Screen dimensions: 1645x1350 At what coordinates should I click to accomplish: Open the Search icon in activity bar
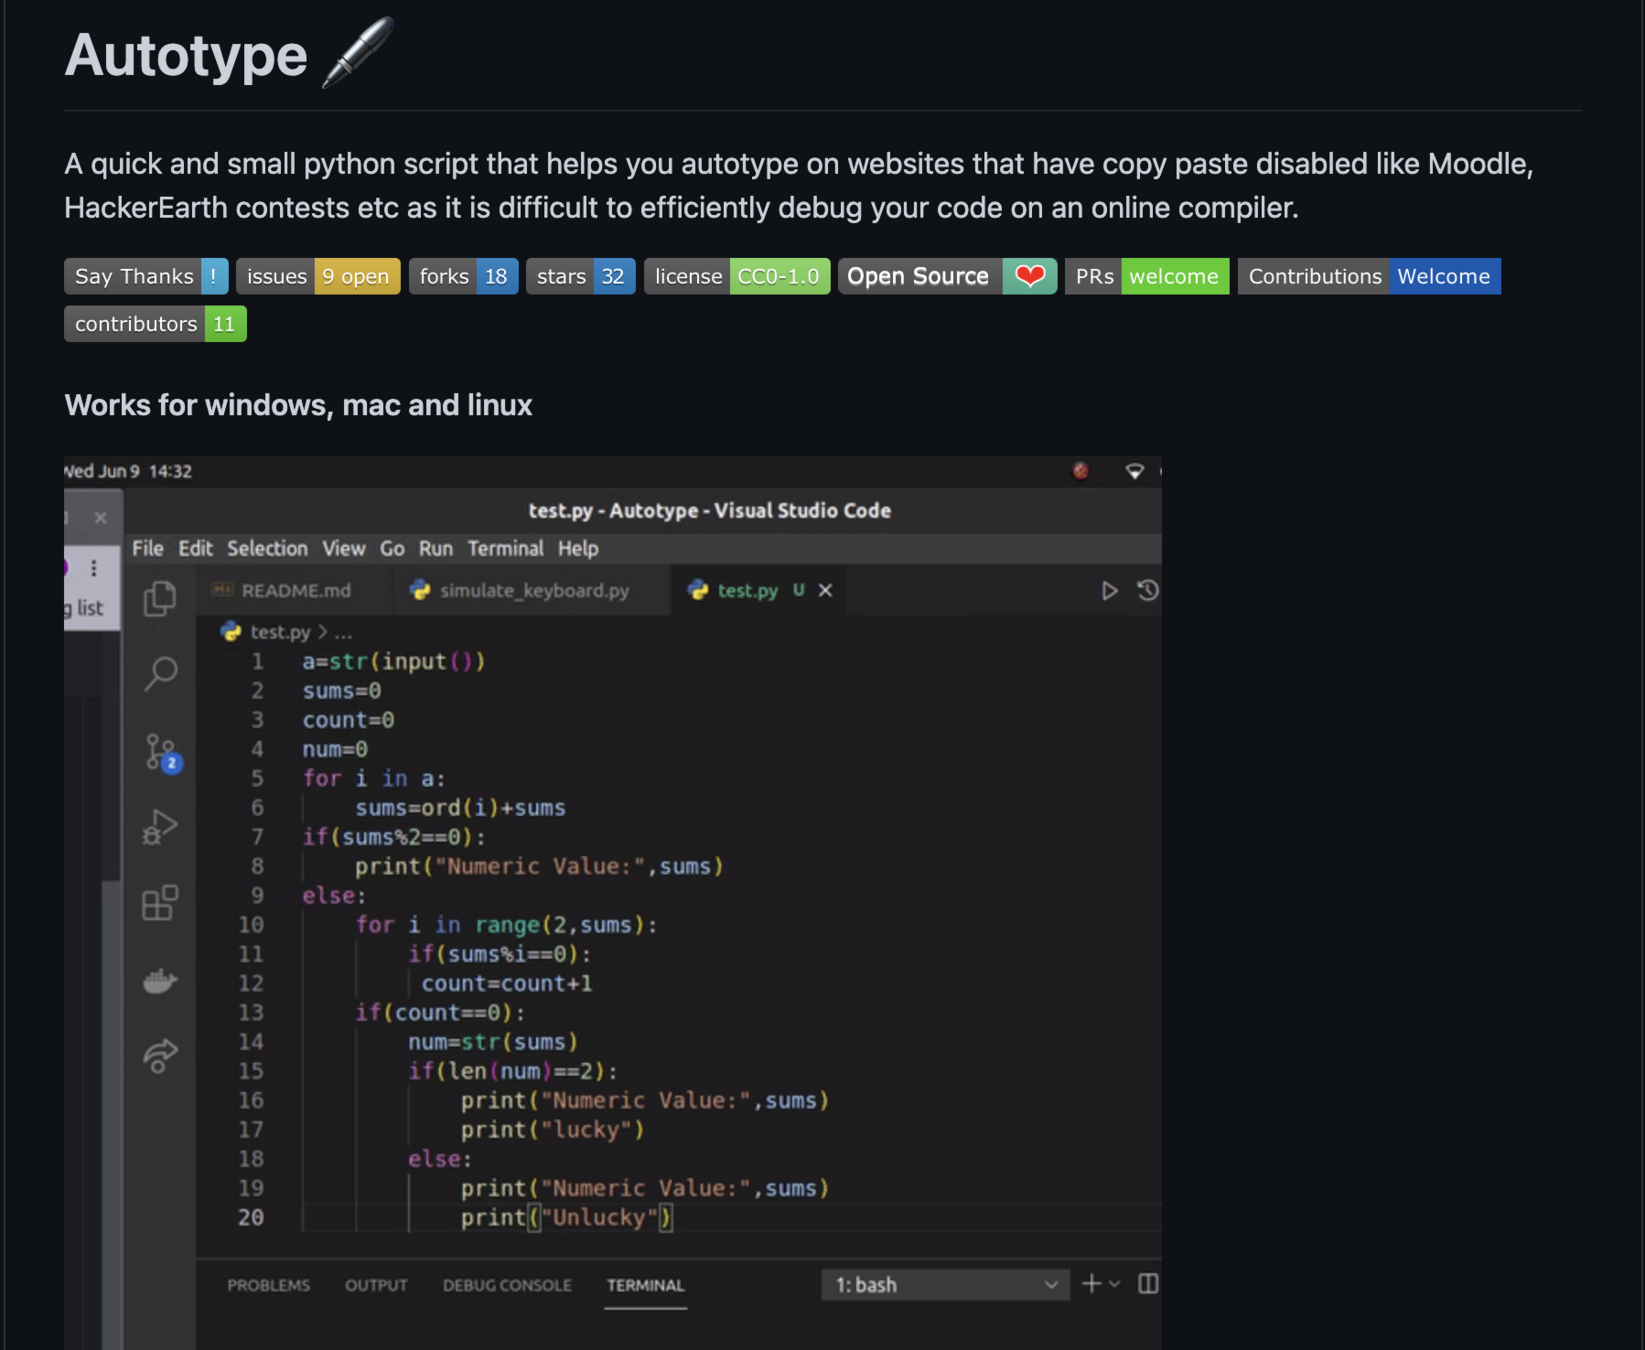click(x=161, y=673)
